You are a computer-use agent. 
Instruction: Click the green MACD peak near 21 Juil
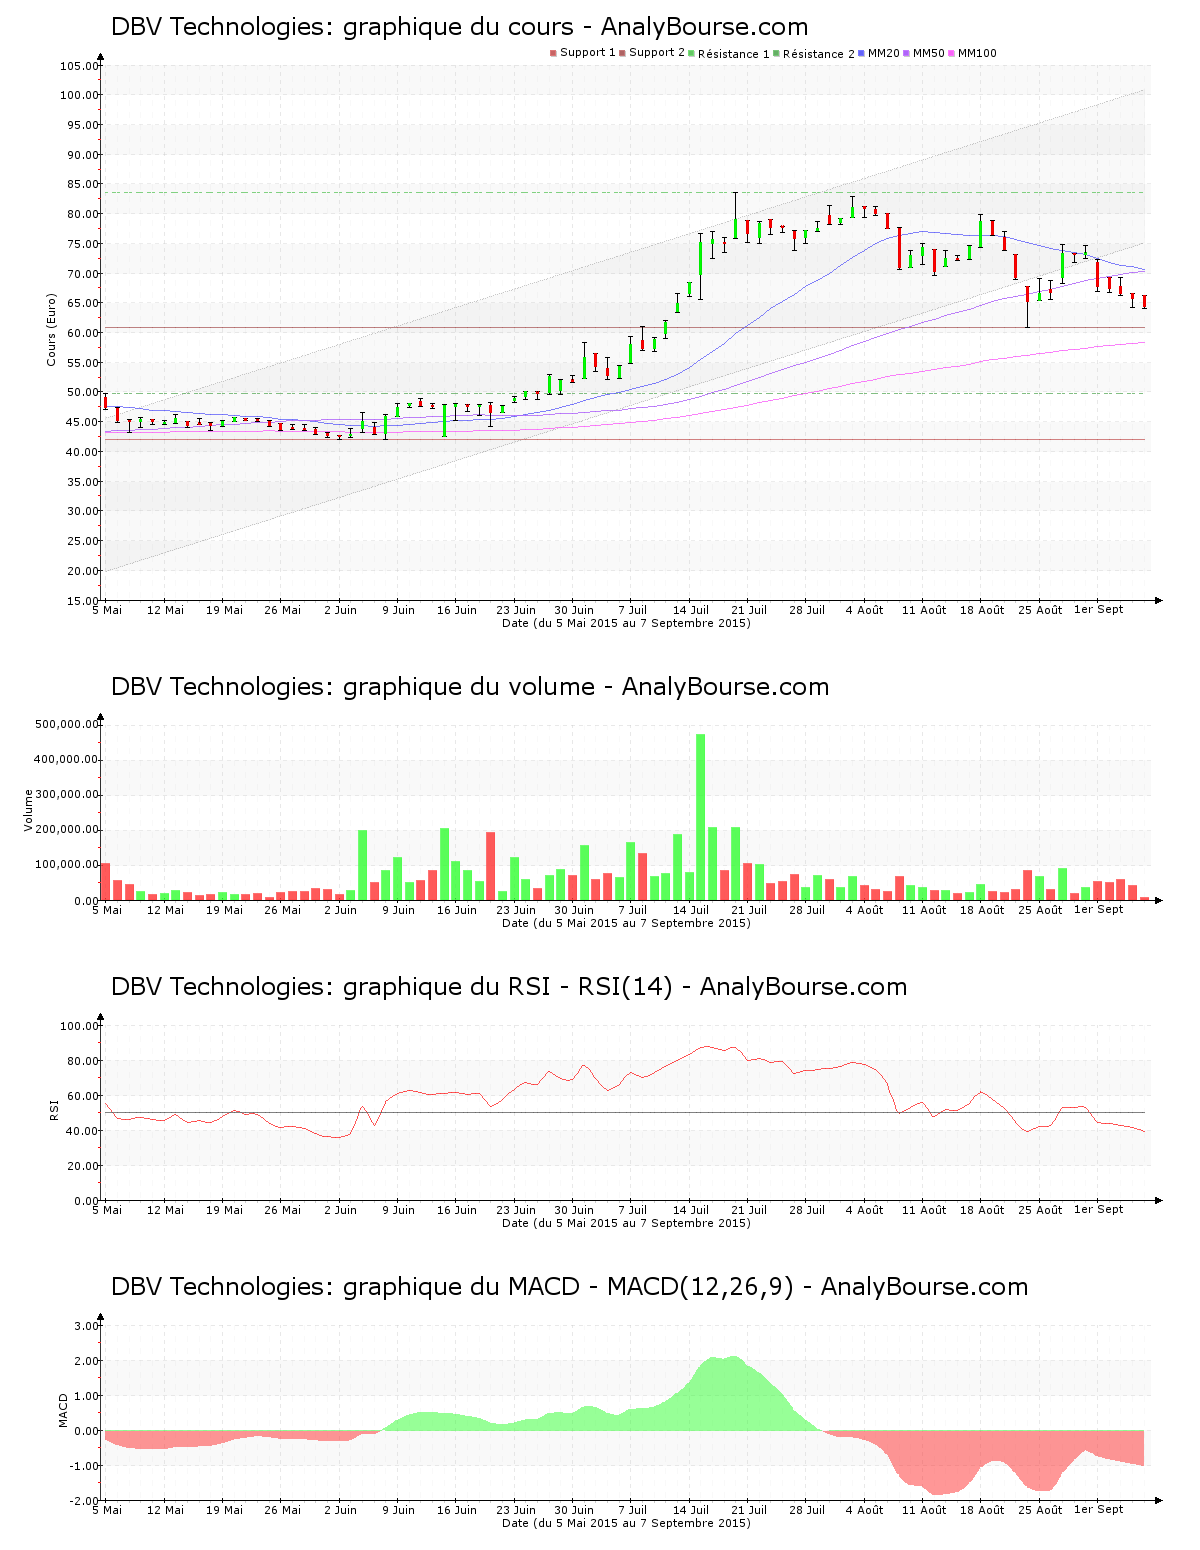tap(735, 1393)
